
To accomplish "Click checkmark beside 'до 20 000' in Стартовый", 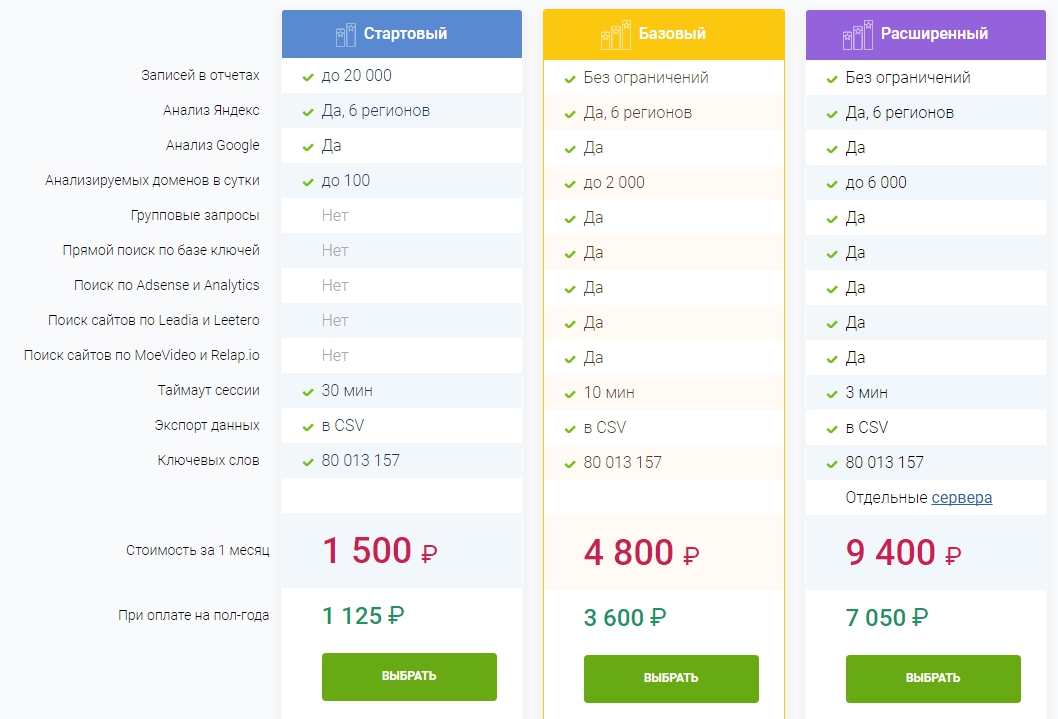I will coord(308,76).
